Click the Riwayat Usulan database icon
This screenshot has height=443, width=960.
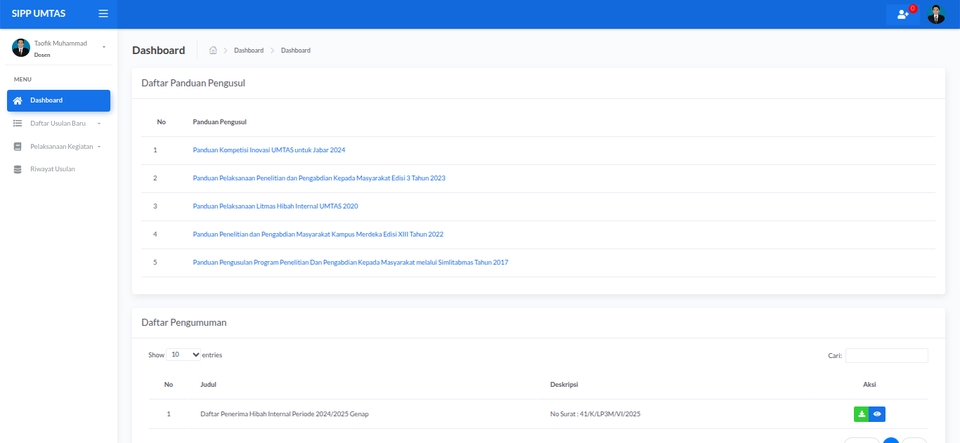[x=17, y=169]
